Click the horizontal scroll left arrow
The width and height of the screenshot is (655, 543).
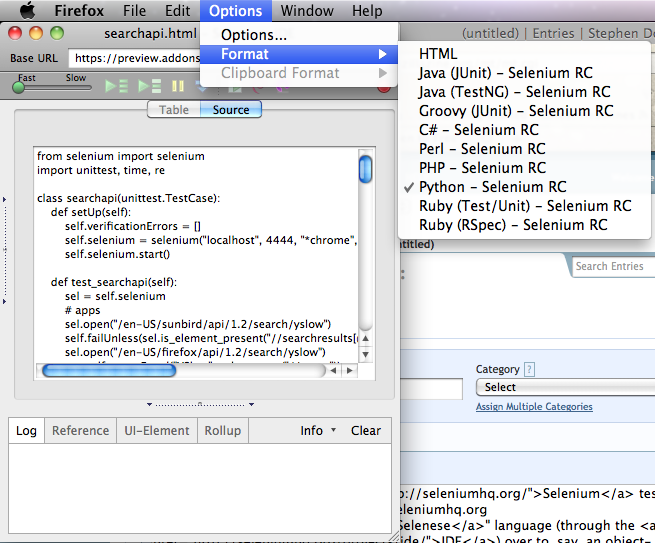point(333,370)
